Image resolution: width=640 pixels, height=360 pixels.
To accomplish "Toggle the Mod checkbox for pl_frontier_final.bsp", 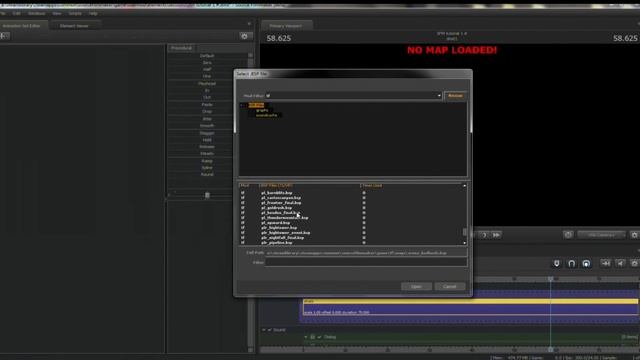I will [243, 203].
